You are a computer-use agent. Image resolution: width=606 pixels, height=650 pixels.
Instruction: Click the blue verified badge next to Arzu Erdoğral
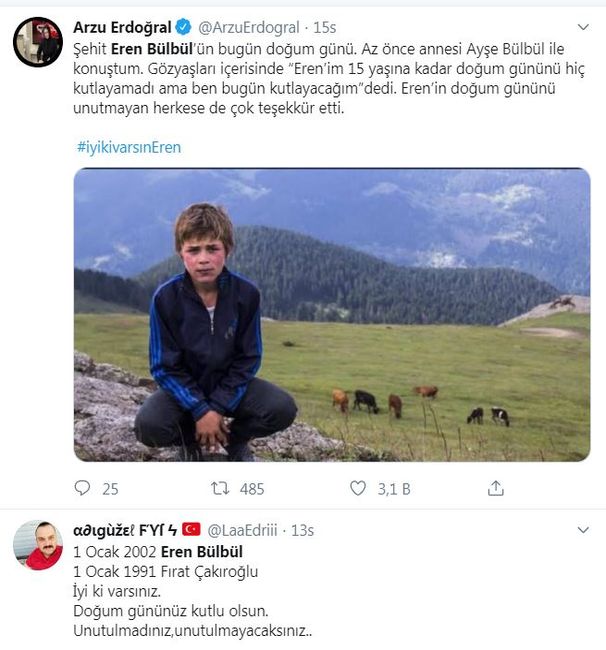coord(184,26)
